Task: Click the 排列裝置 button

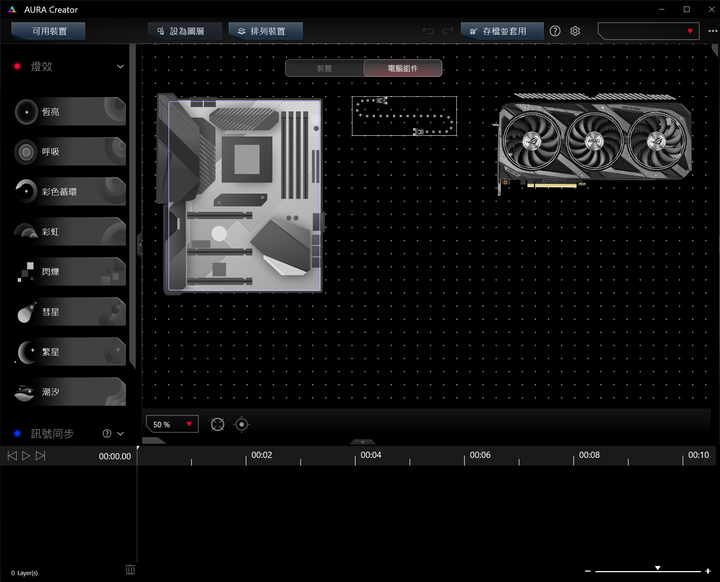Action: click(265, 31)
